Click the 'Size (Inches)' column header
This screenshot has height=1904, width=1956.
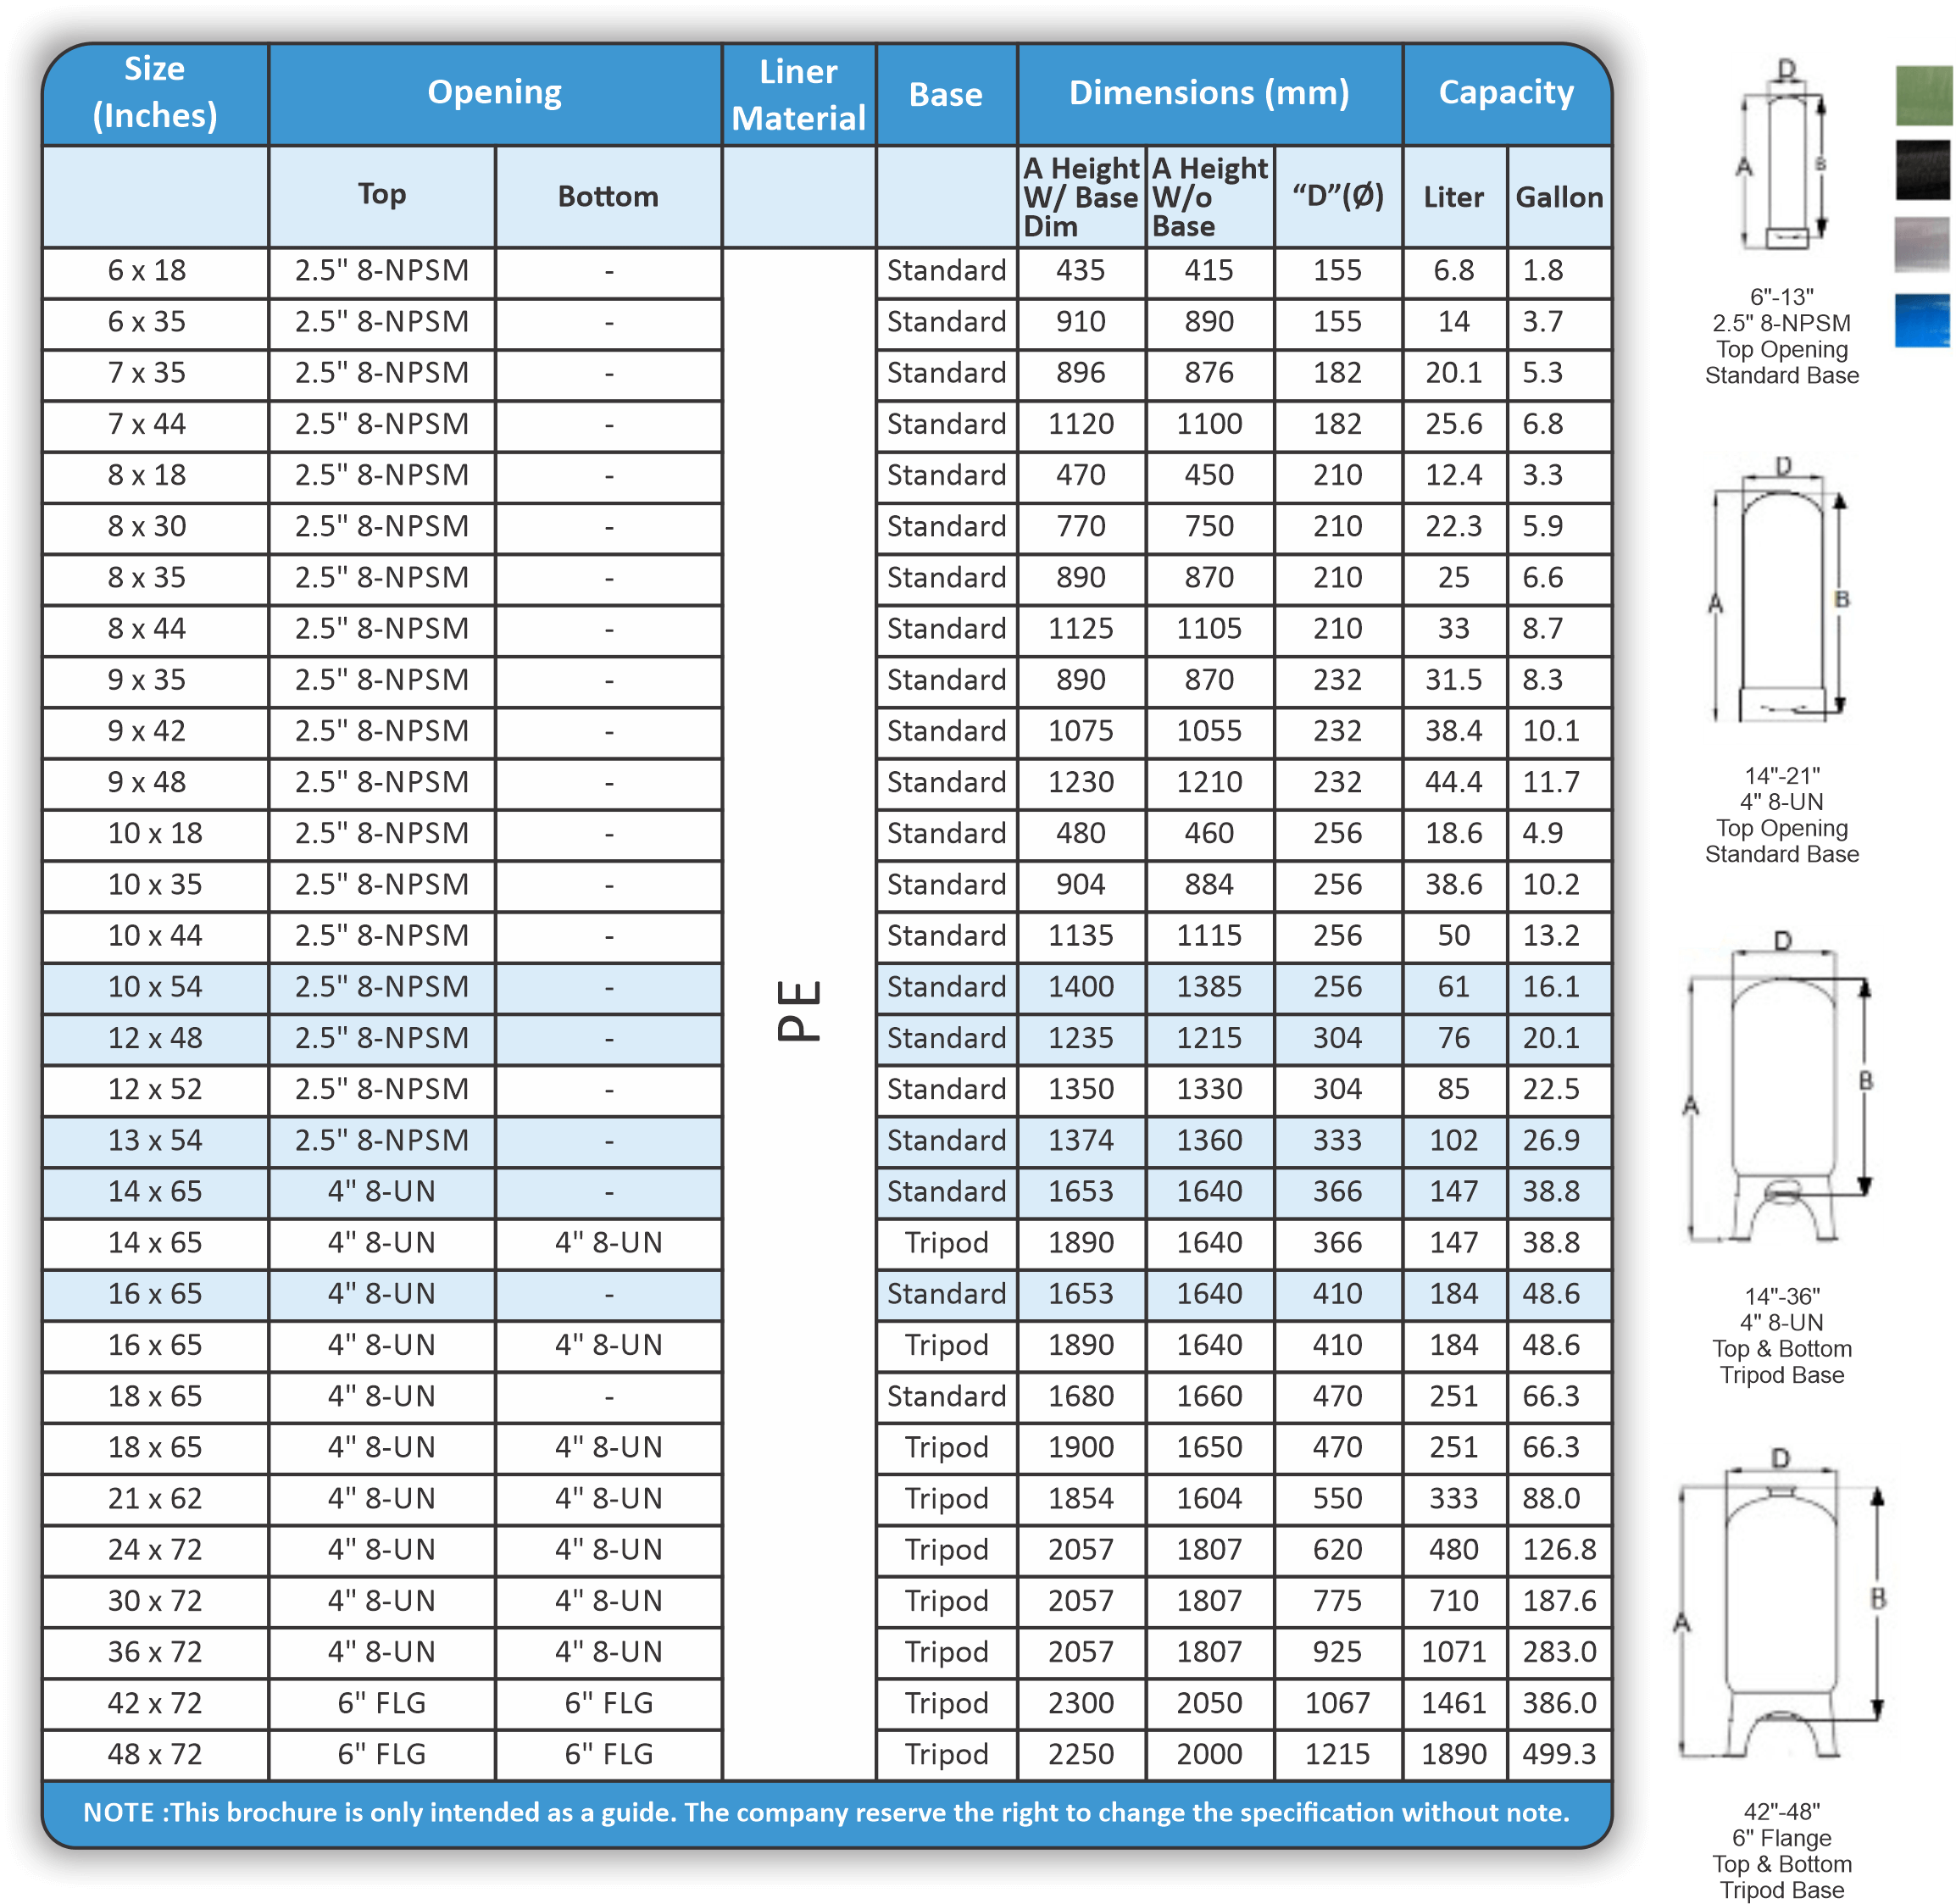click(x=155, y=93)
